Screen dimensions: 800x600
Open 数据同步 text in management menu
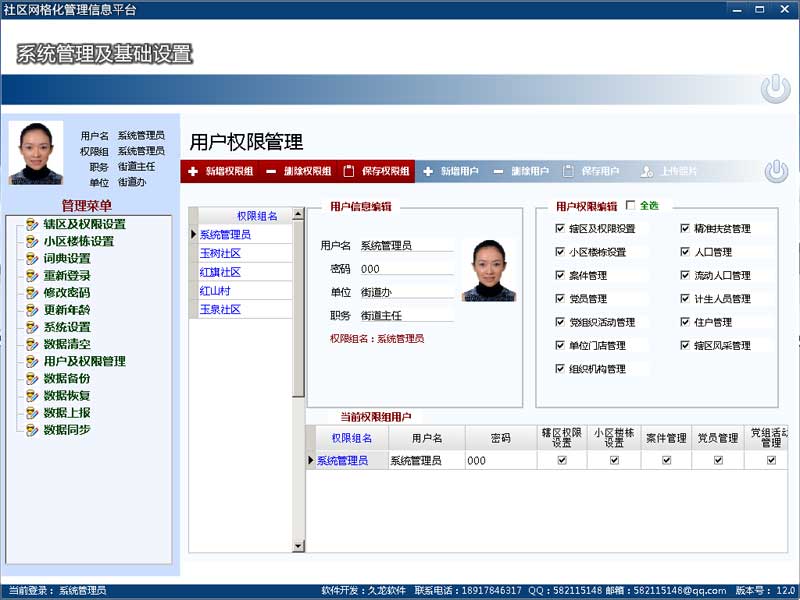67,430
